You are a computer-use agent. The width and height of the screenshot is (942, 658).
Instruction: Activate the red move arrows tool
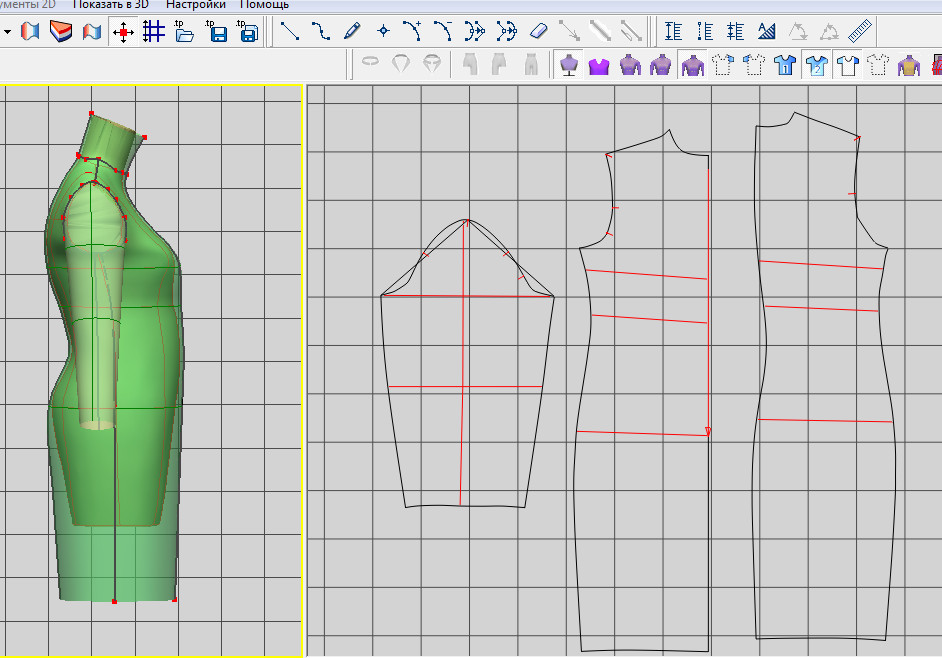[x=123, y=31]
